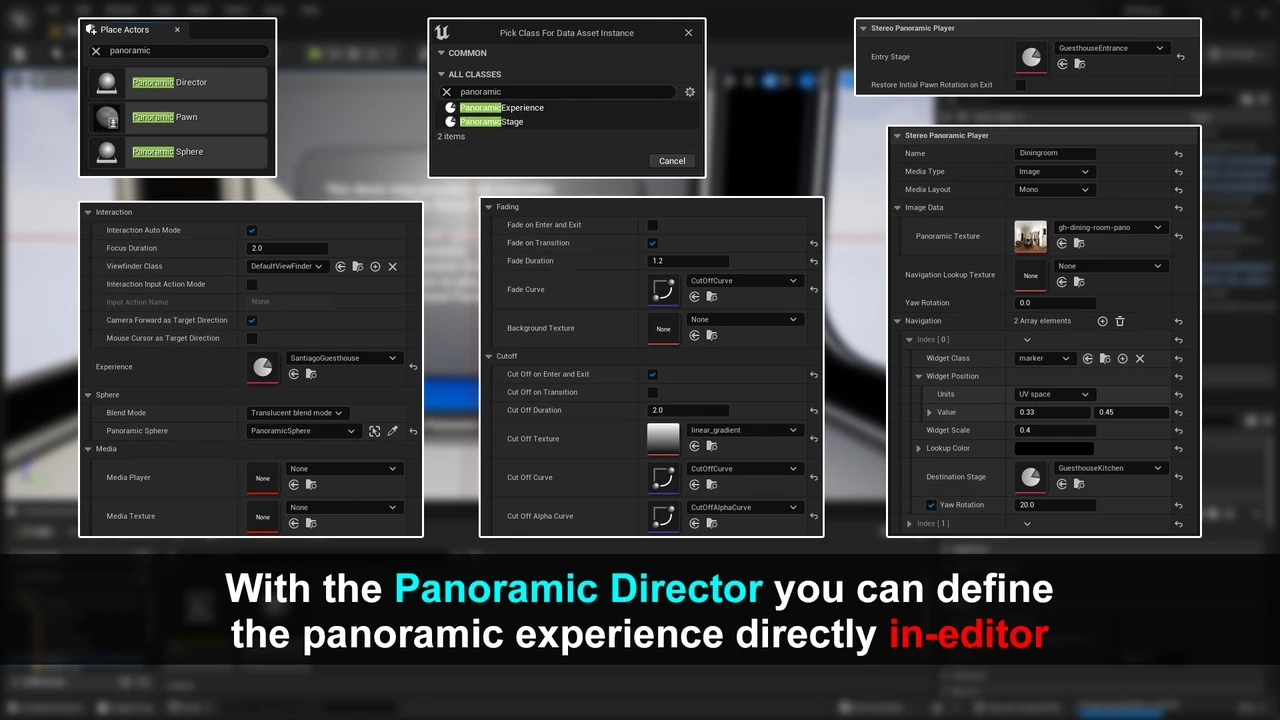Screen dimensions: 1280x720
Task: Reset Panoramic Texture to default value
Action: click(x=1179, y=236)
